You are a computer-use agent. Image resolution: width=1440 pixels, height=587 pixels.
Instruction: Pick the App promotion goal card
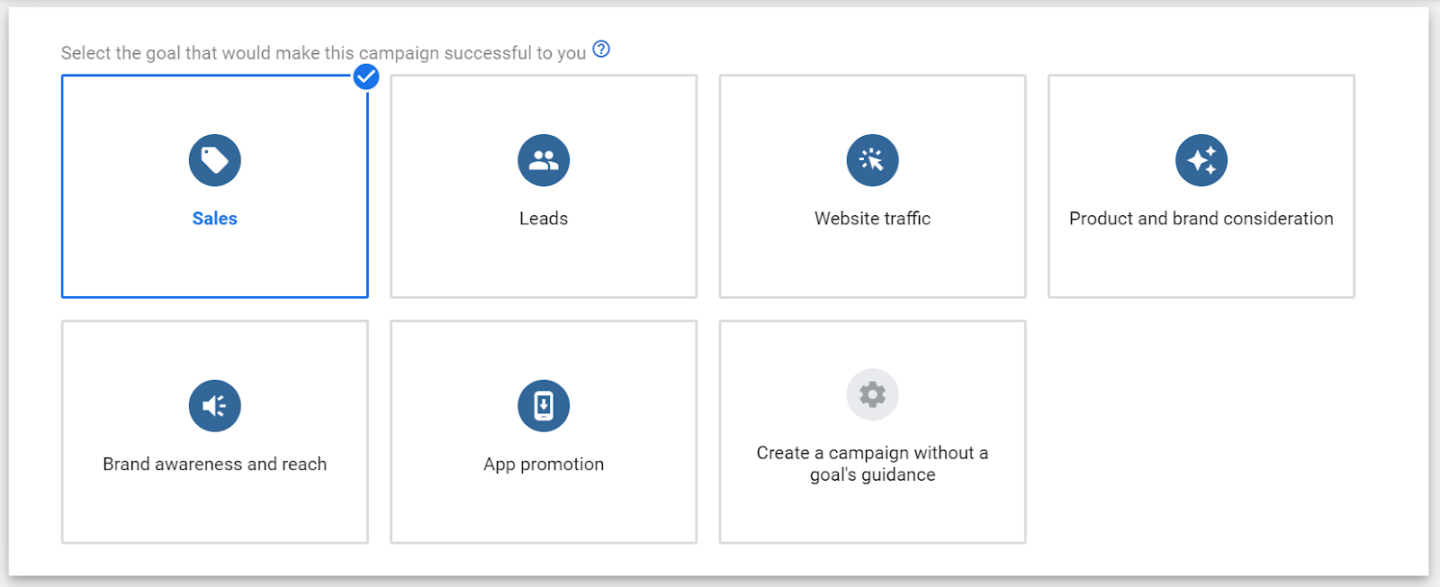click(x=544, y=432)
